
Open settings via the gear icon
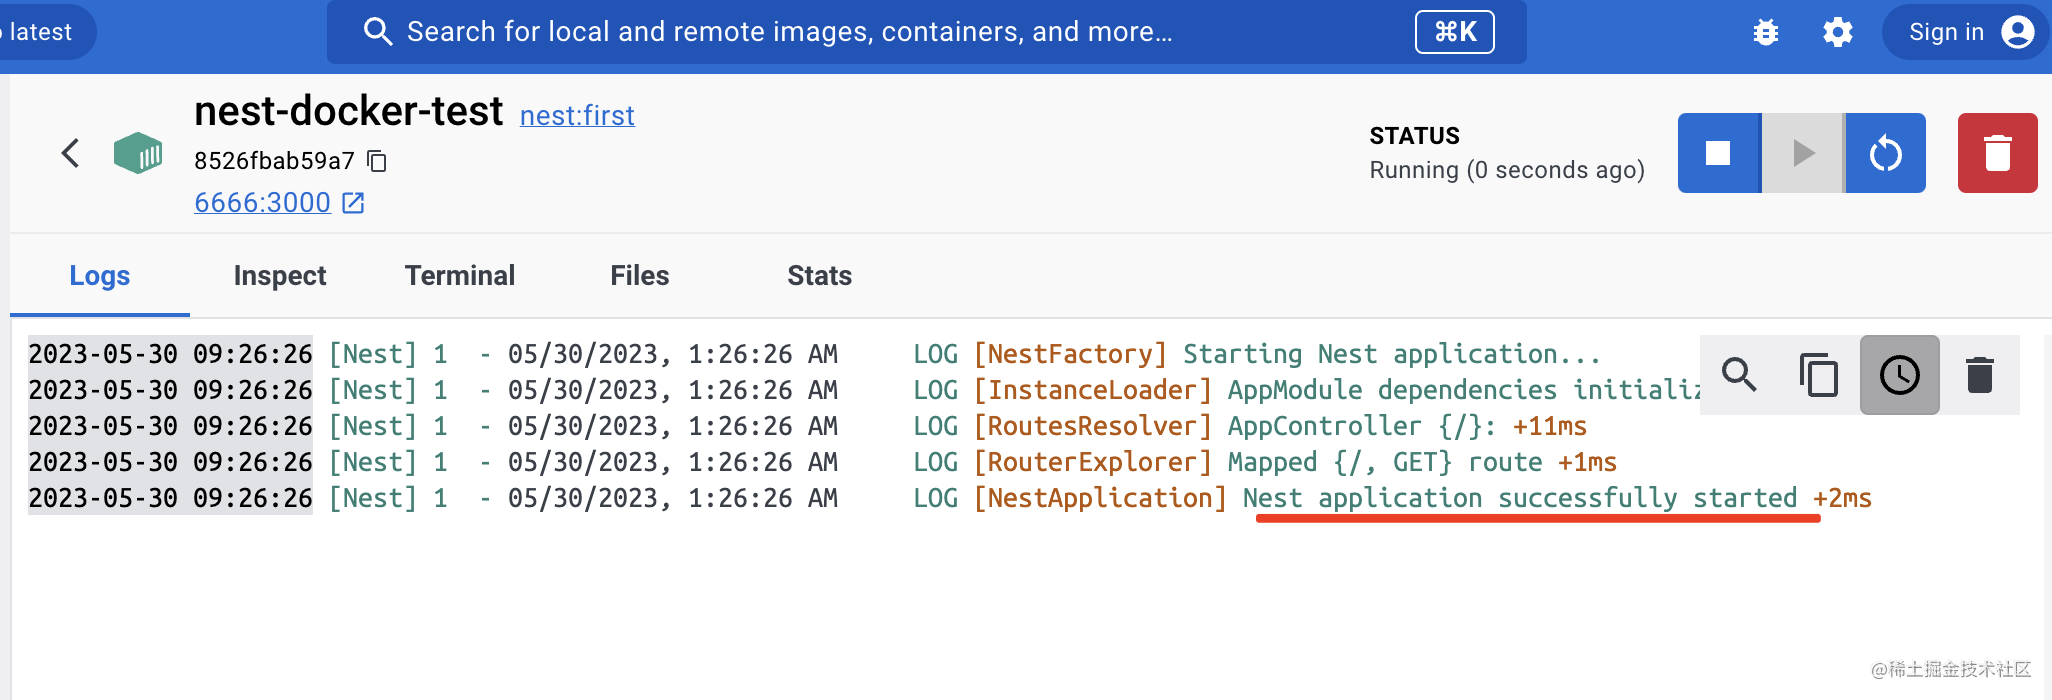coord(1837,32)
